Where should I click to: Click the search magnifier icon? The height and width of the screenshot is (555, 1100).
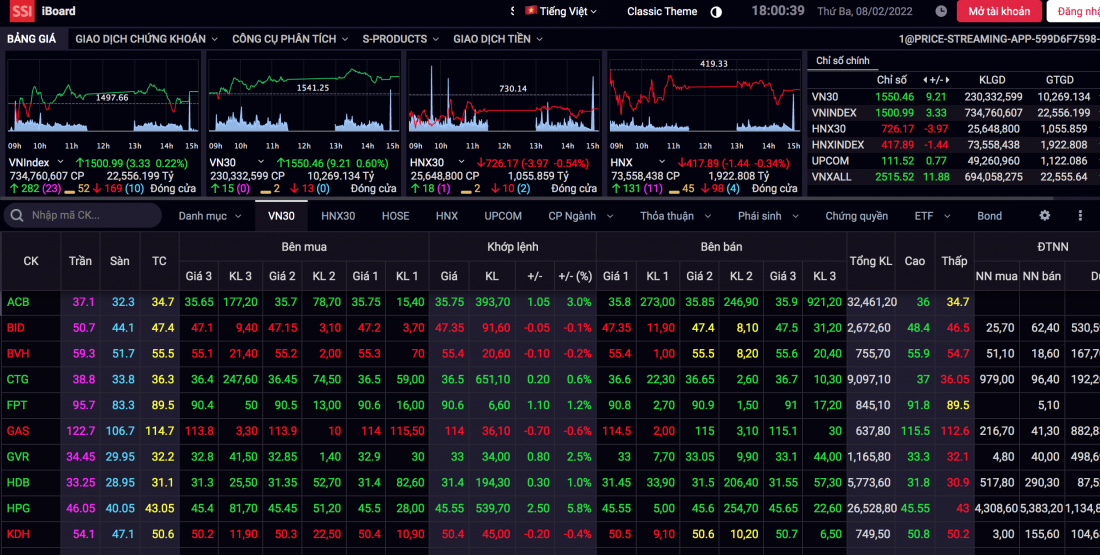coord(17,216)
